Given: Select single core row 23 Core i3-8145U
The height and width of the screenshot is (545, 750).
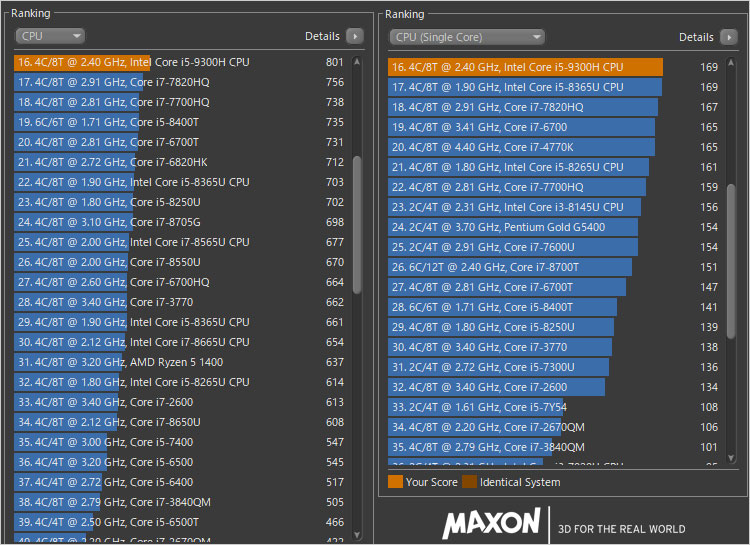Looking at the screenshot, I should [554, 208].
